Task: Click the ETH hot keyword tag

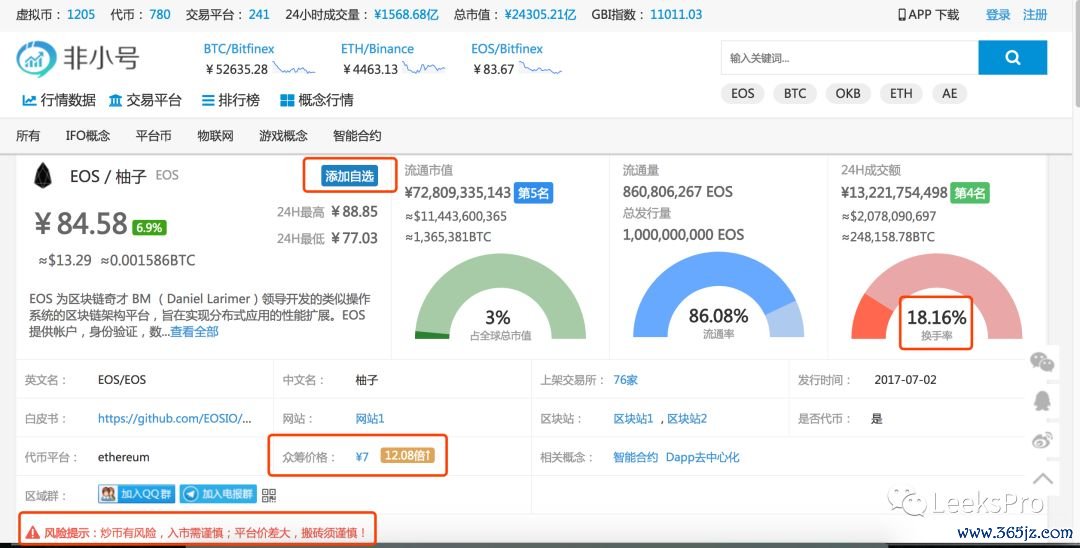Action: click(901, 94)
